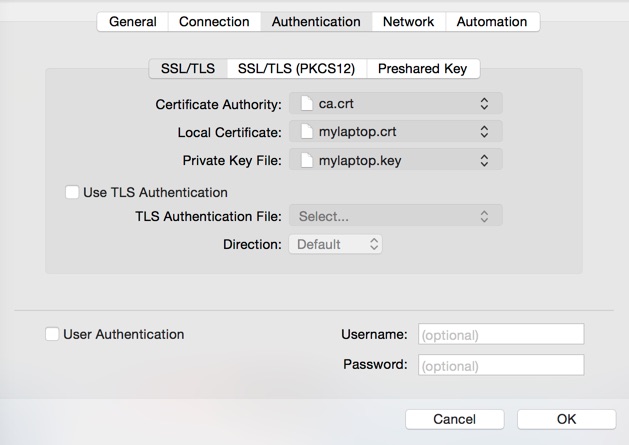
Task: Click the "User Authentication" label text
Action: 124,334
